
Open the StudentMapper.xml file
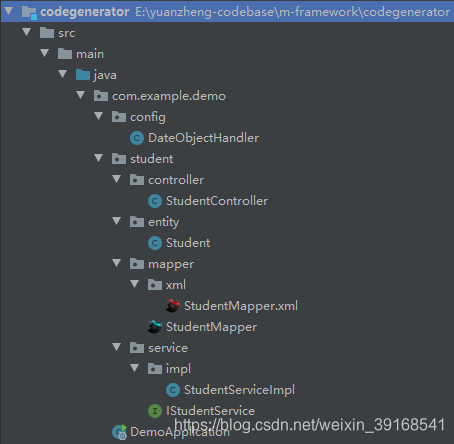point(241,306)
